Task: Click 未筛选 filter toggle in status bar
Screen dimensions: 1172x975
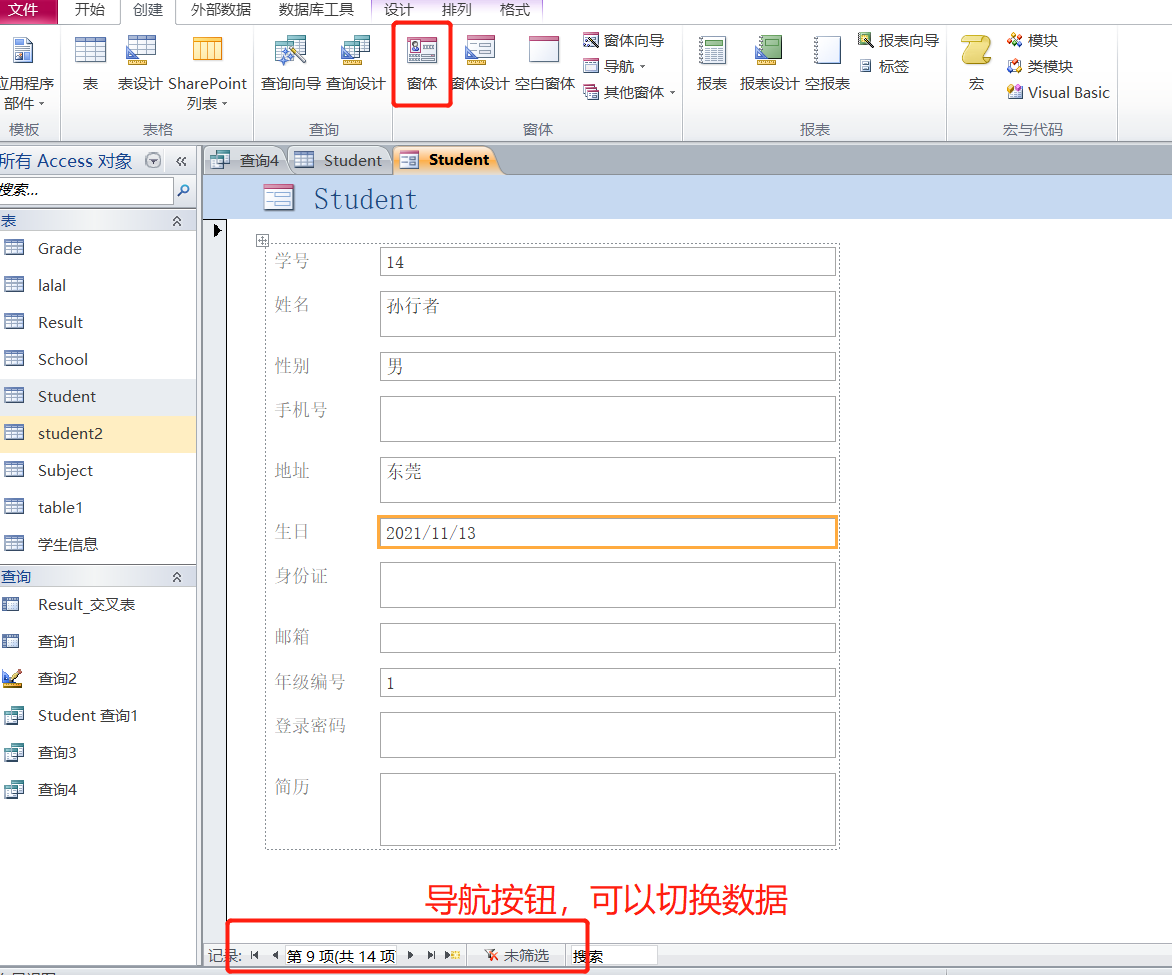Action: [x=517, y=956]
